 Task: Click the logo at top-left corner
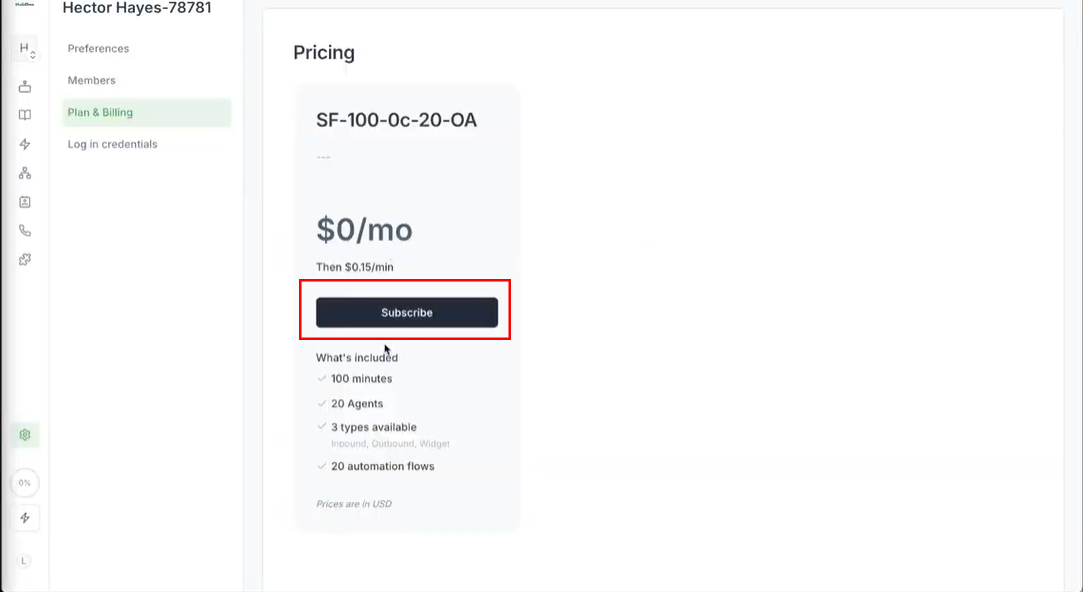[x=24, y=4]
